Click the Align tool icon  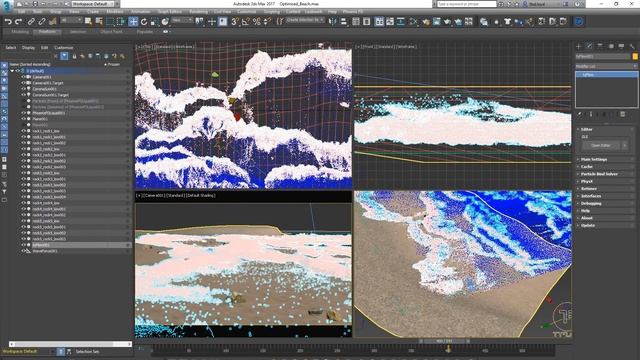pos(344,22)
